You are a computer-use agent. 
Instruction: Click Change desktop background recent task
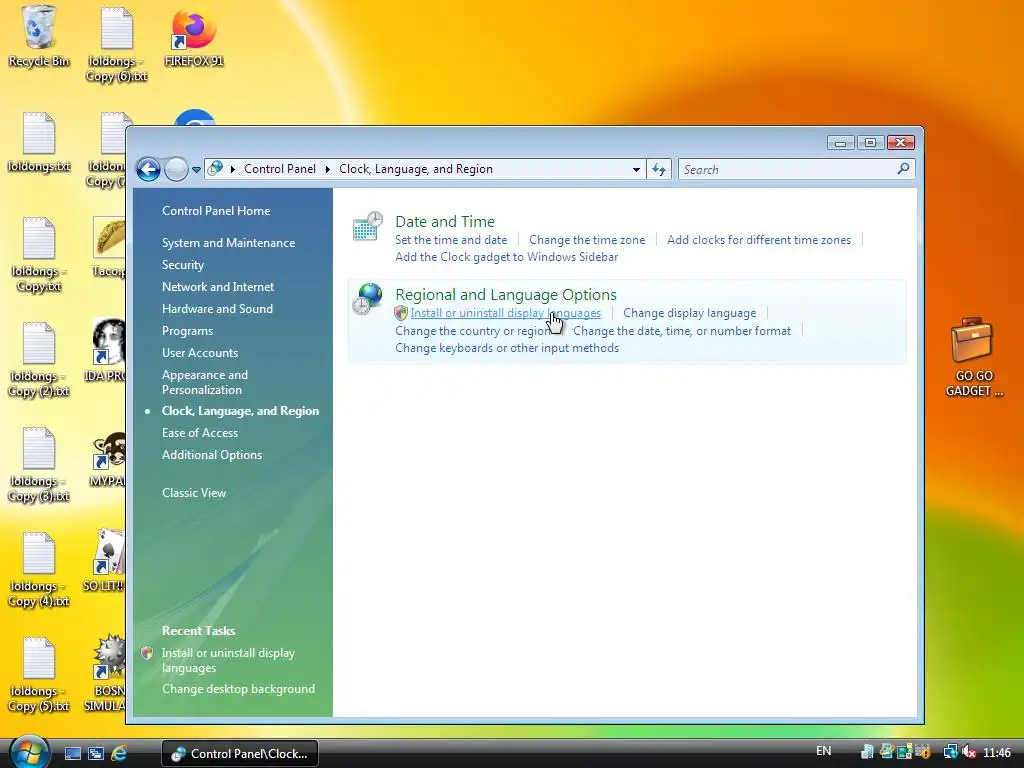click(x=238, y=689)
